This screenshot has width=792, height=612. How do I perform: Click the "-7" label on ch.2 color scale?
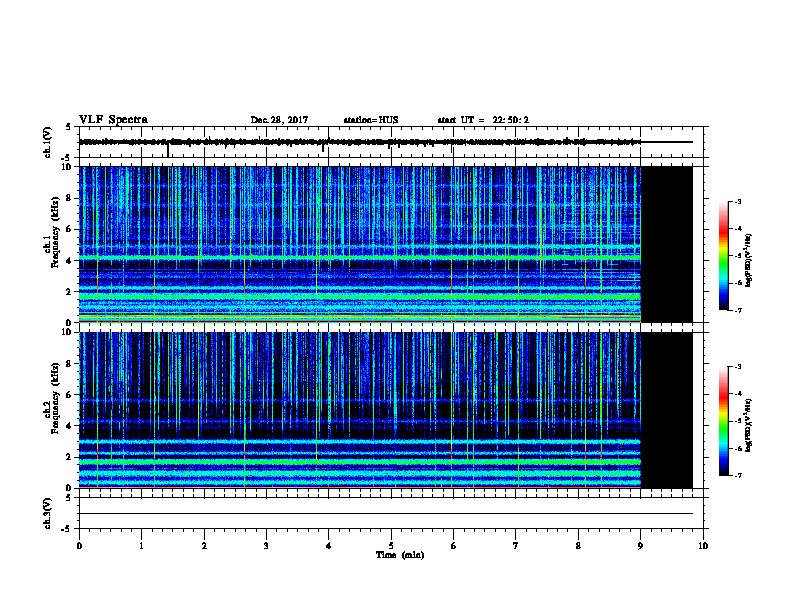[738, 475]
